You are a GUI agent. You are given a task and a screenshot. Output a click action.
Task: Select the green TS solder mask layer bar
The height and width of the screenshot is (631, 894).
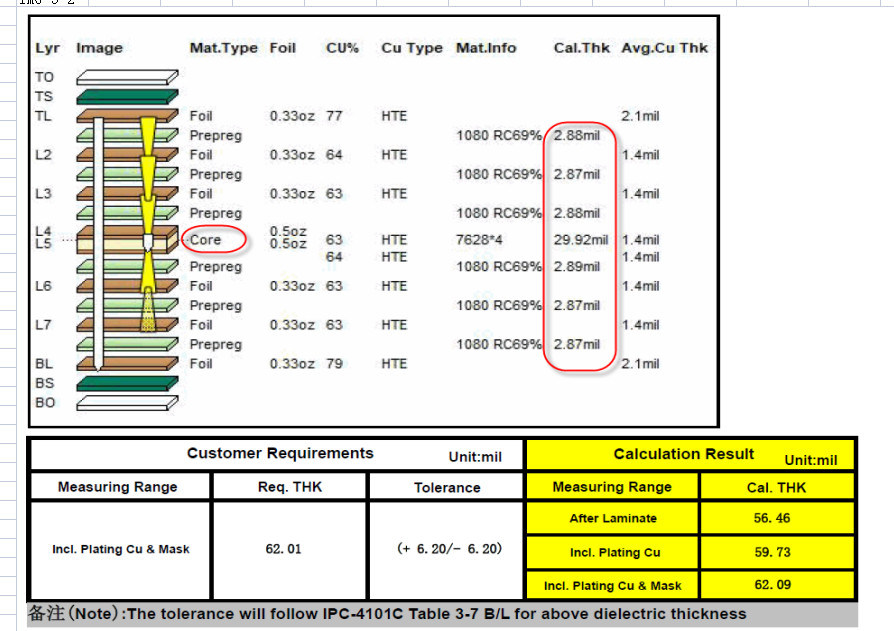click(127, 97)
